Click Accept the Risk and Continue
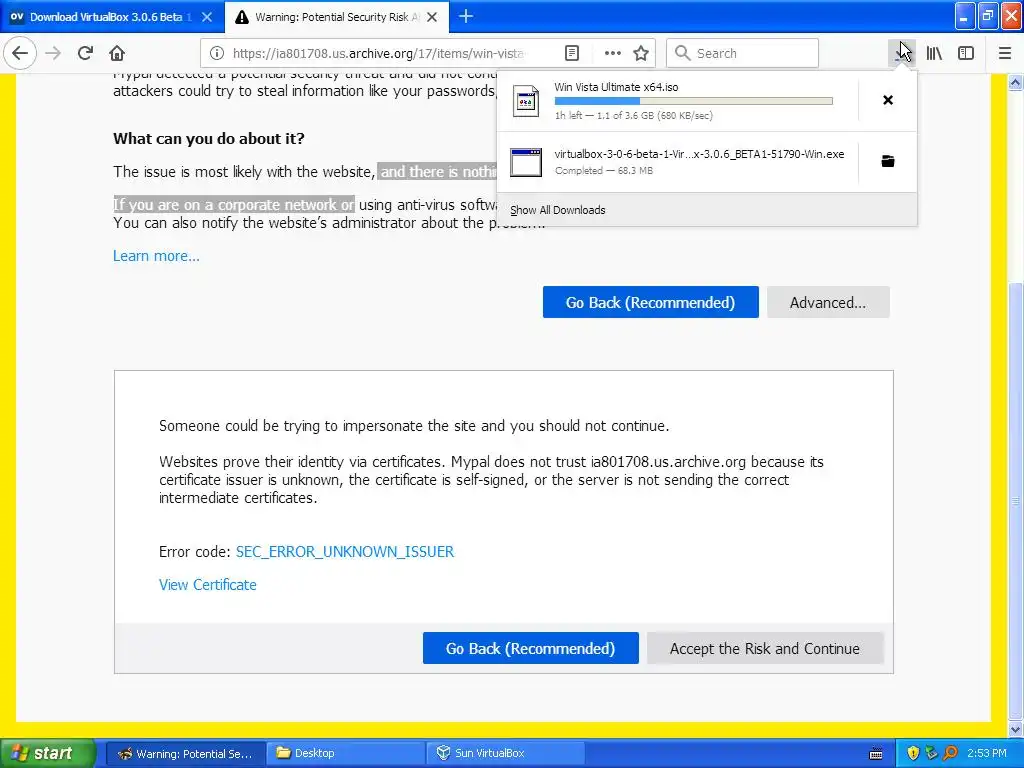Screen dimensions: 1024x768 pos(765,648)
